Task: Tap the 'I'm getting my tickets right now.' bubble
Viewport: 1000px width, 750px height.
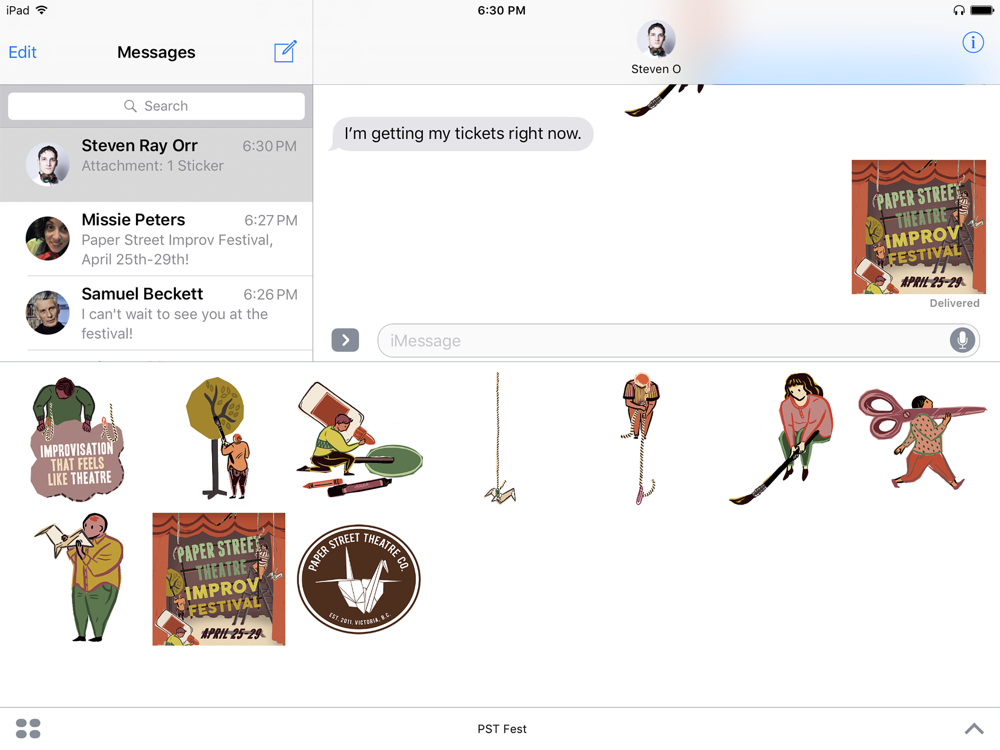Action: tap(462, 134)
